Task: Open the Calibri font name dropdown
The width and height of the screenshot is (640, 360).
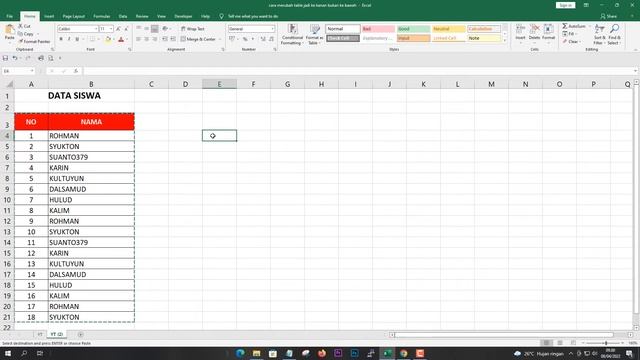Action: (96, 29)
